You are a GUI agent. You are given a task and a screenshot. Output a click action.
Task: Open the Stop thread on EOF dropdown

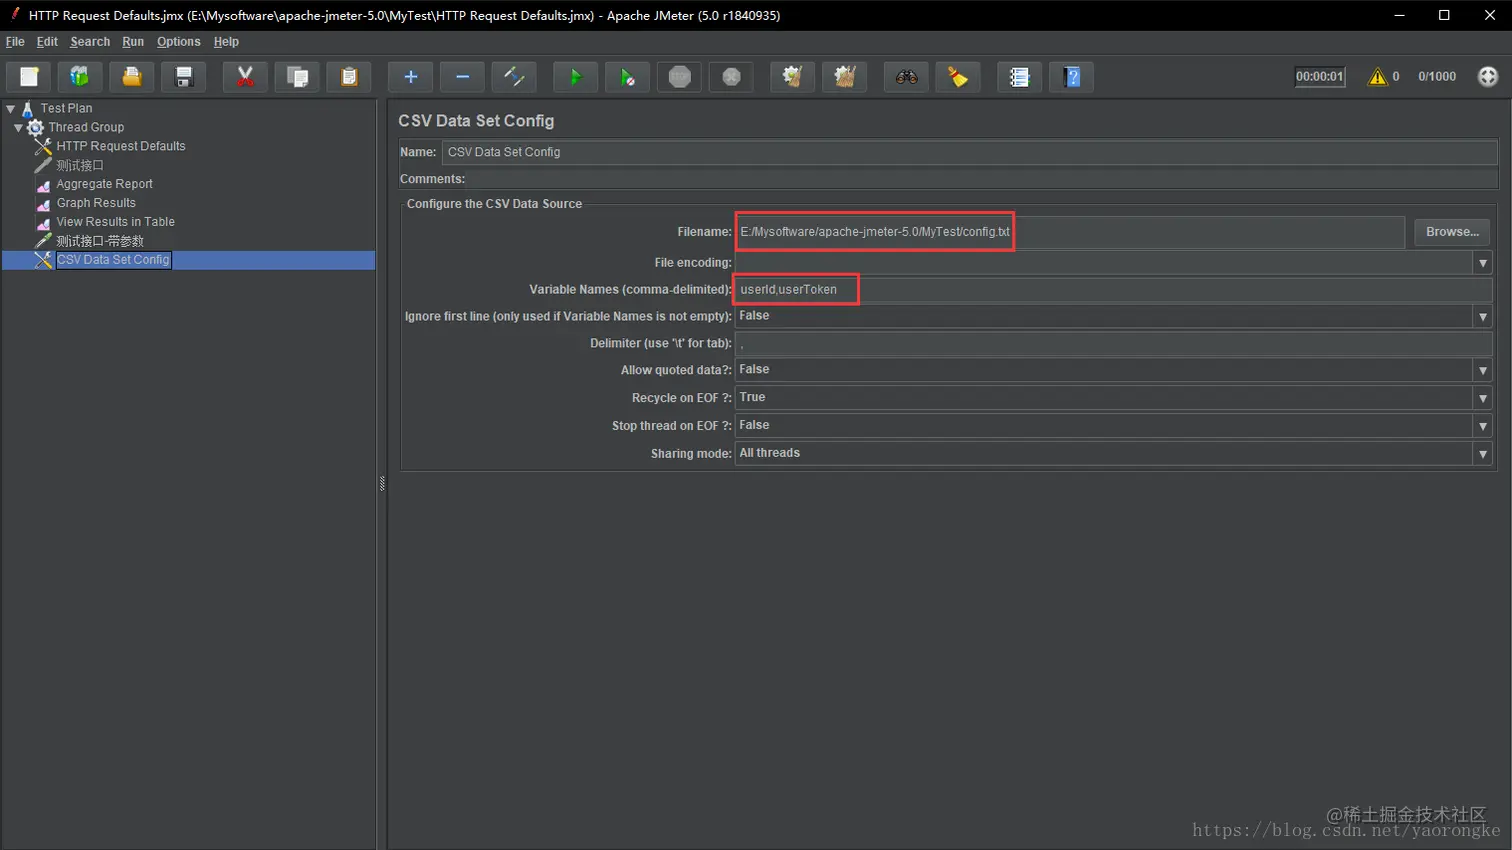[1482, 426]
